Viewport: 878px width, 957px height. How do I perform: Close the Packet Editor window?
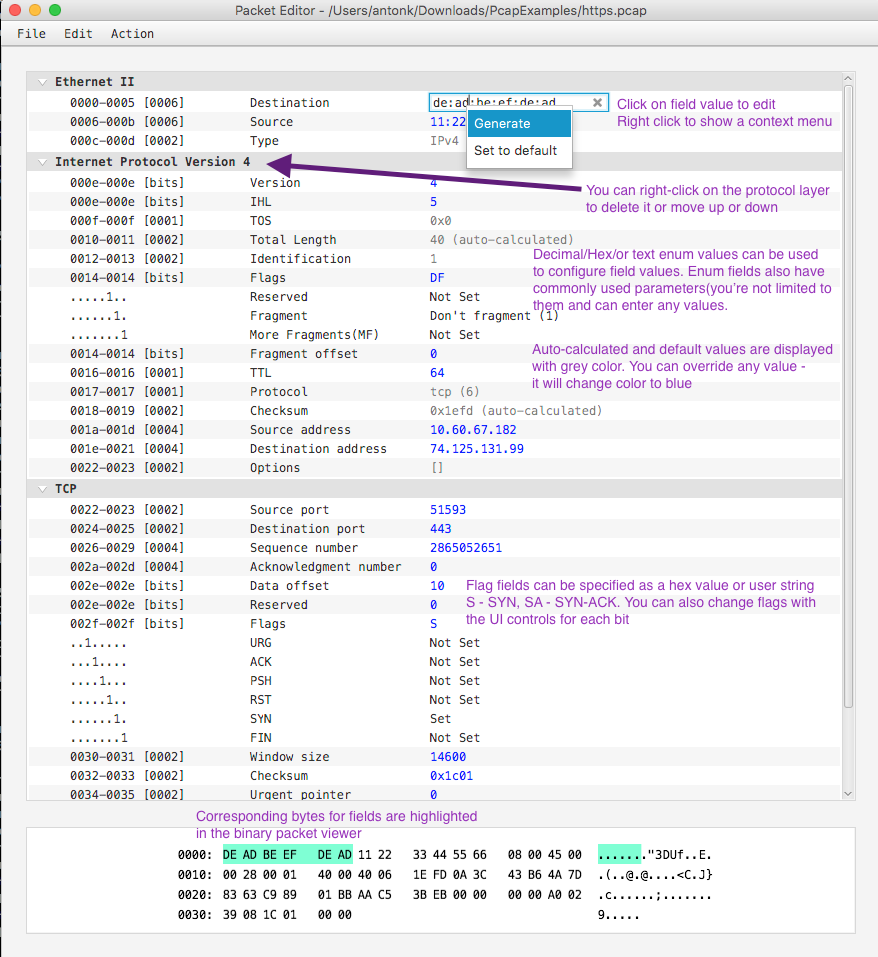15,10
